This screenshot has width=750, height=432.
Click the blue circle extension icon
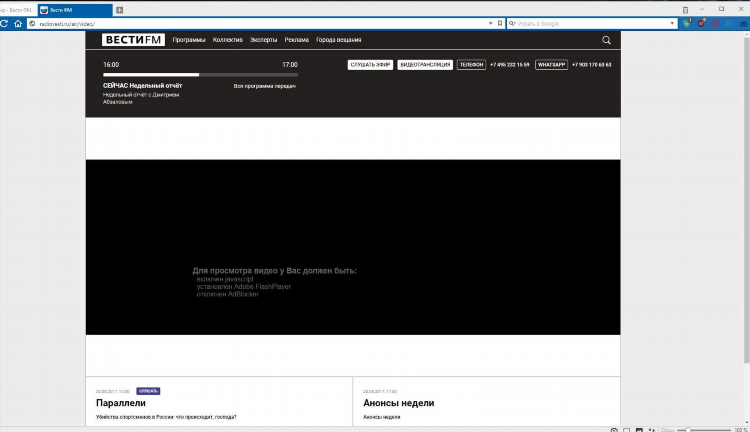(x=729, y=23)
